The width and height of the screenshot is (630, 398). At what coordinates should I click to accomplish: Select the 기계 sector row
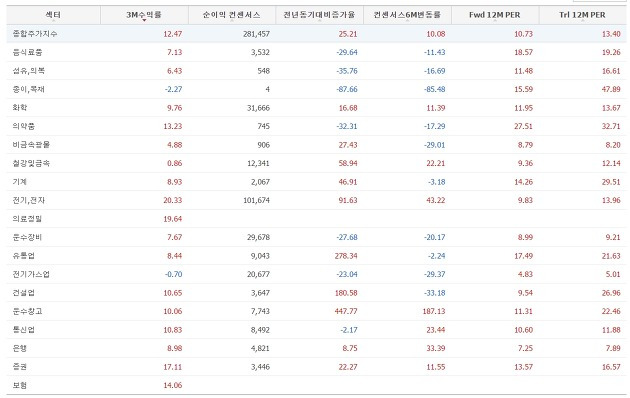point(316,182)
